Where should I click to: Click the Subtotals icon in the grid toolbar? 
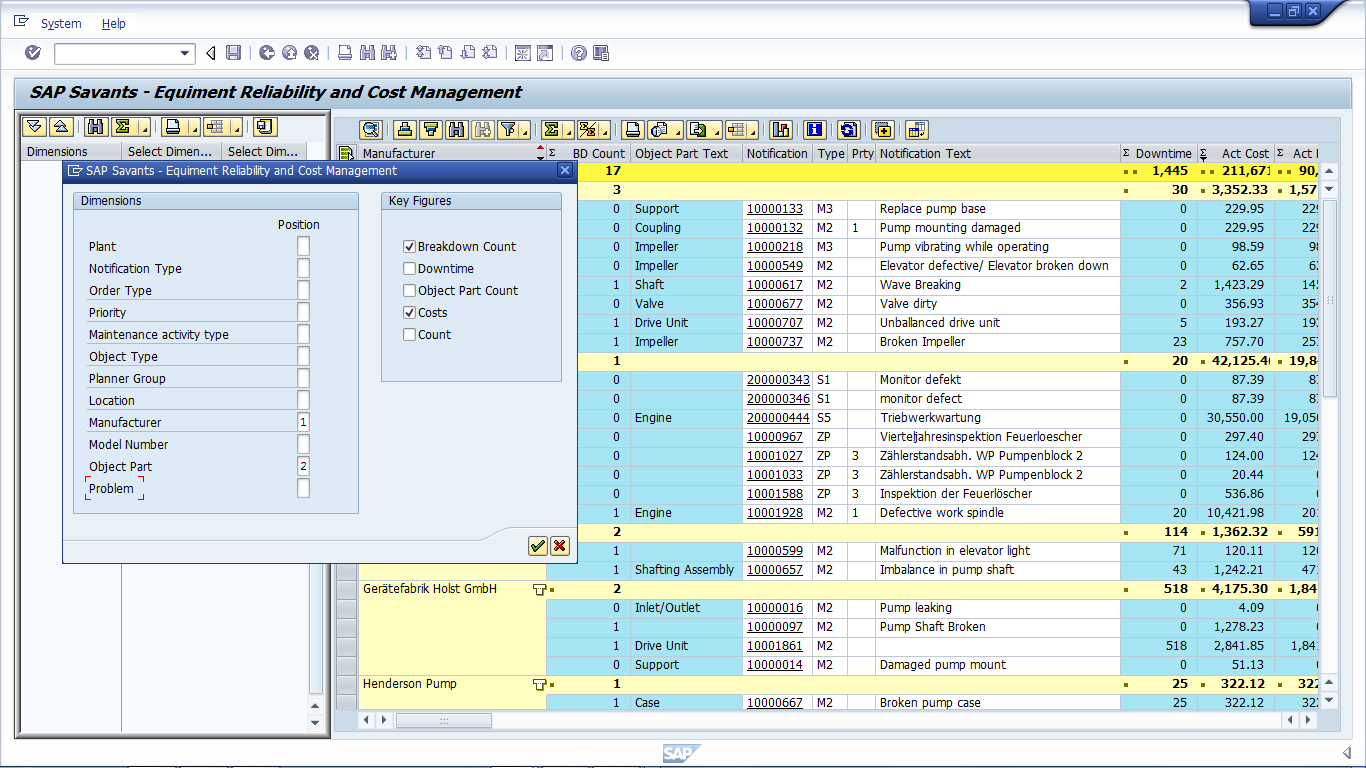589,129
